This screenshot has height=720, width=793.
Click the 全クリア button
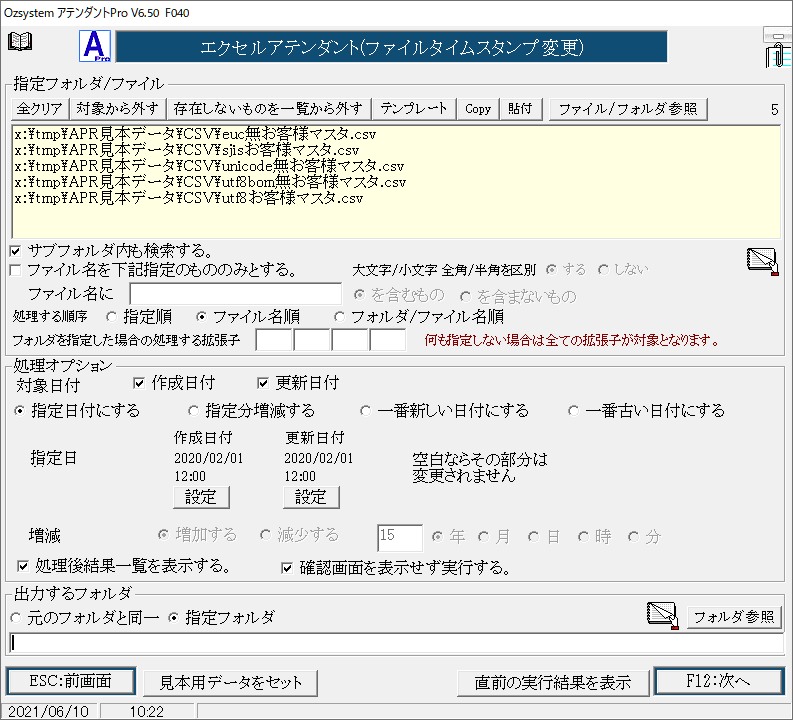point(39,109)
